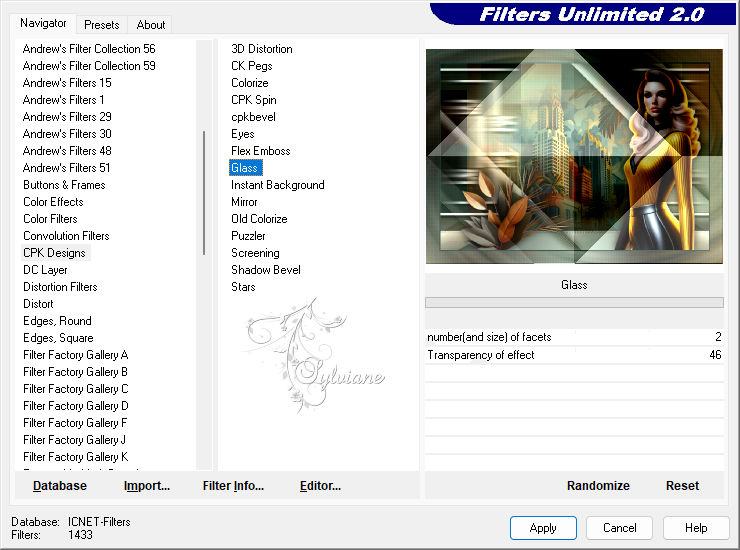Select Color Filters category
The image size is (740, 550).
(50, 219)
